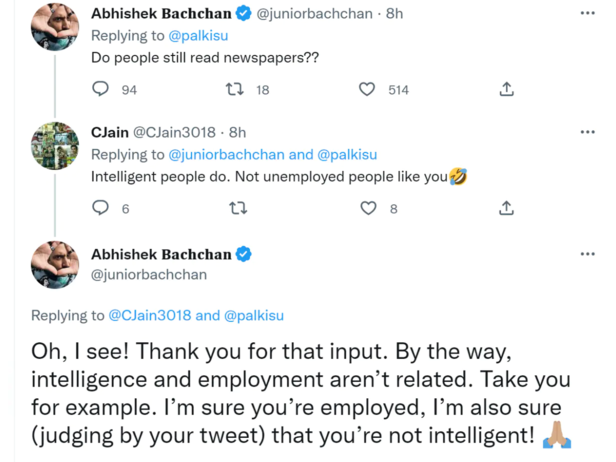Open the CJain profile name
The image size is (616, 462).
[x=109, y=132]
